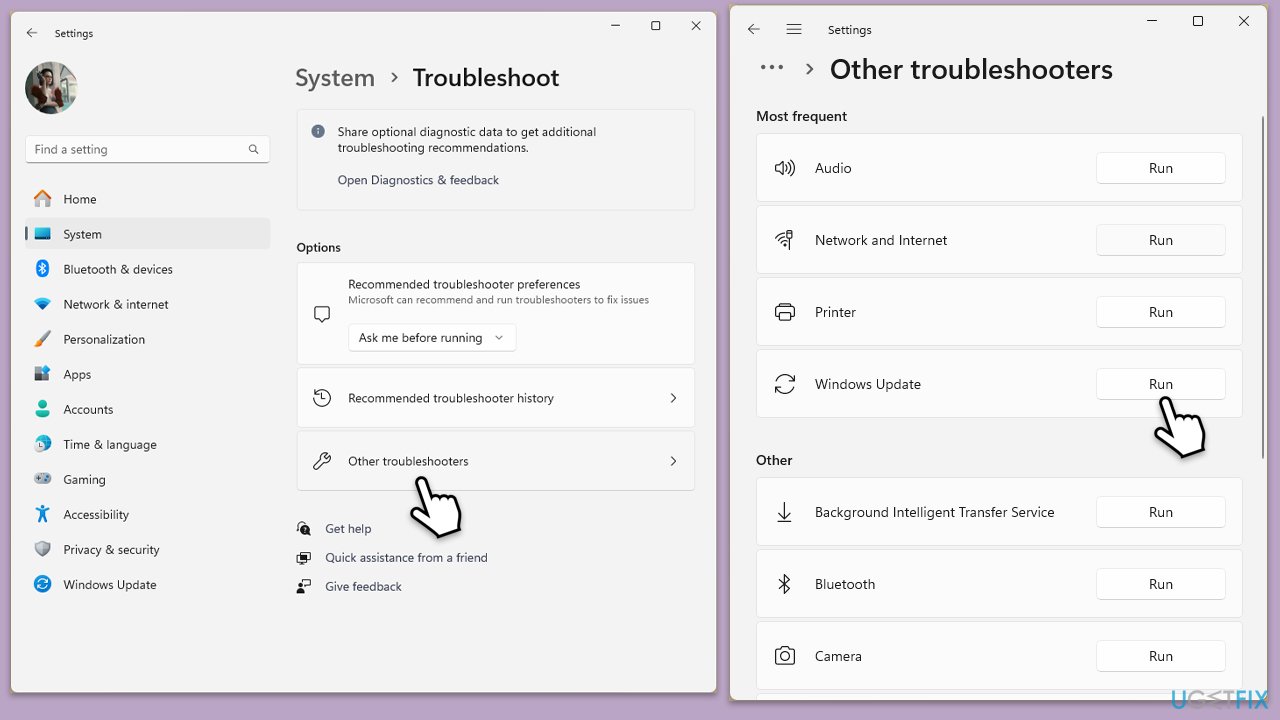Click Quick assistance from a friend
The image size is (1280, 720).
(x=406, y=558)
